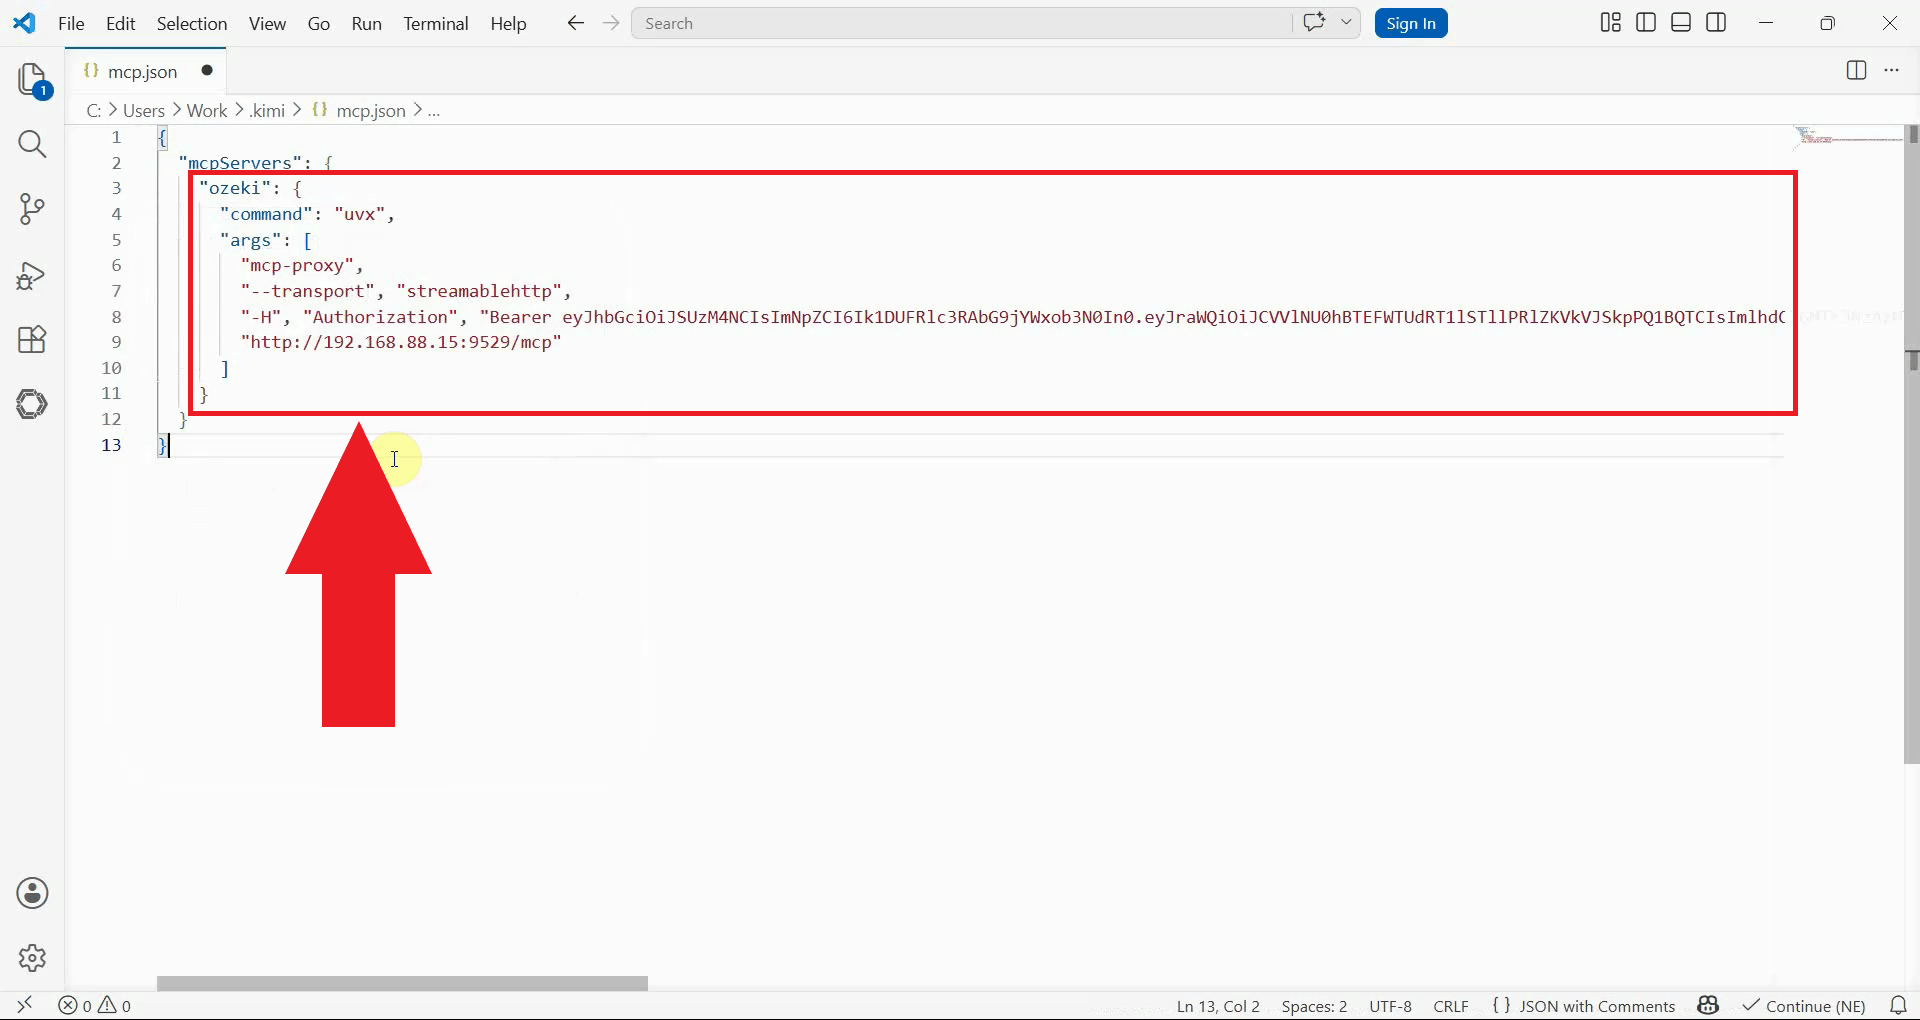This screenshot has height=1020, width=1920.
Task: Show errors and warnings count
Action: [x=95, y=1006]
